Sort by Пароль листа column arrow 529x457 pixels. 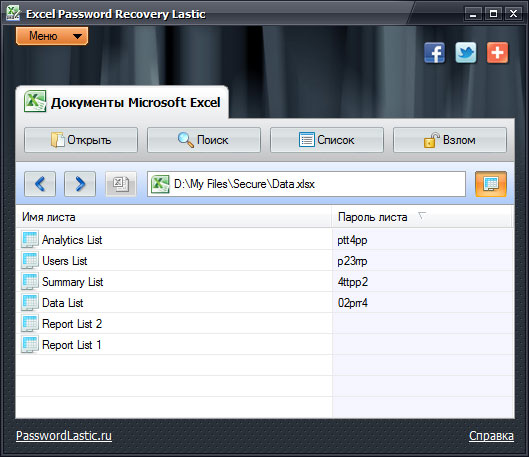[x=422, y=216]
